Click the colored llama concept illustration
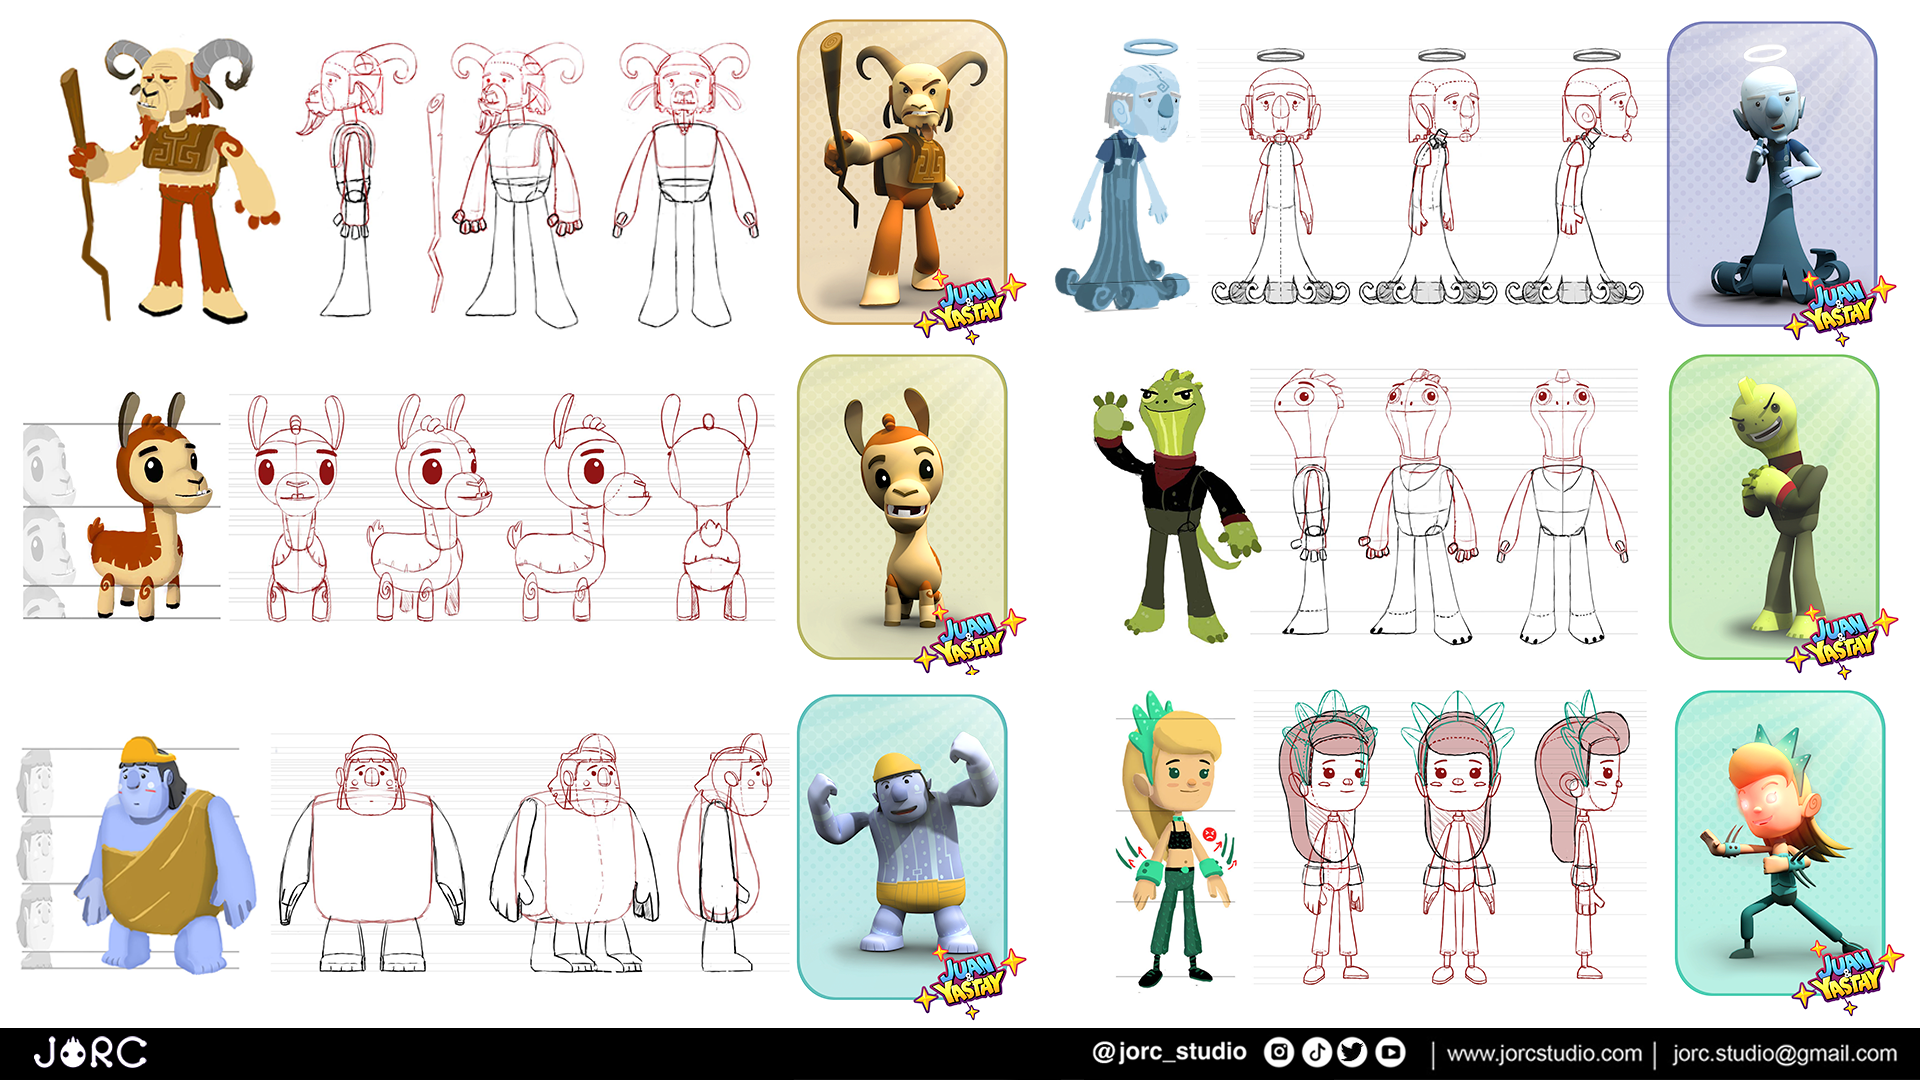 (150, 510)
